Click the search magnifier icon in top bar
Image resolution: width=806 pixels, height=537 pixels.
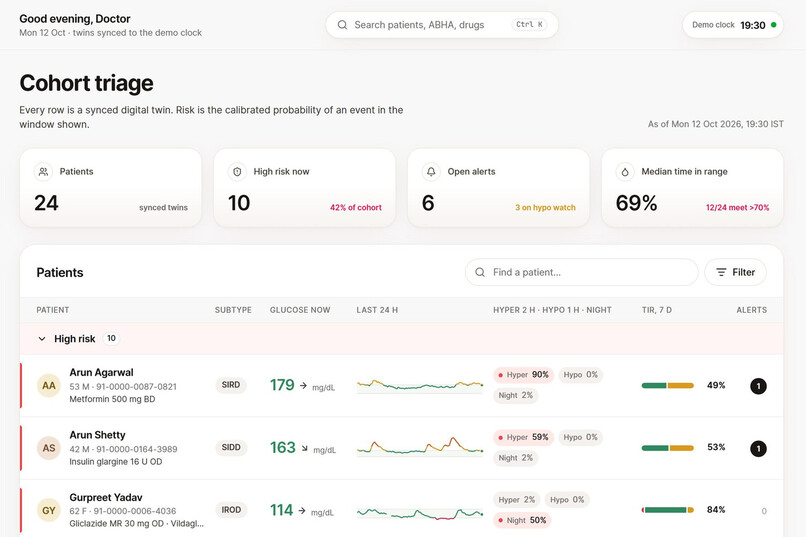click(x=342, y=25)
